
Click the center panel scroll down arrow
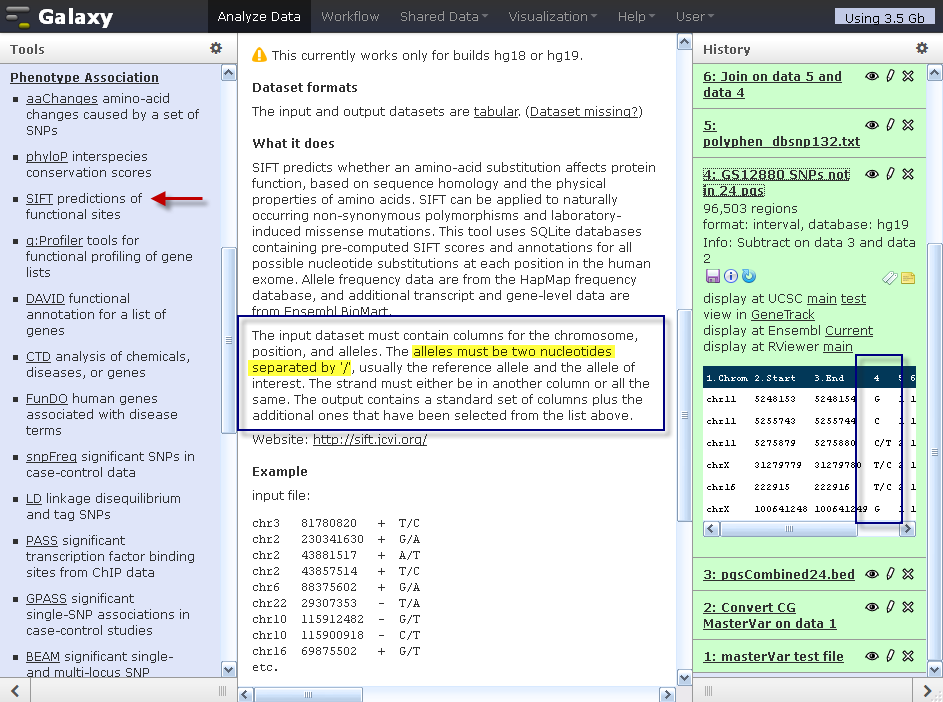[x=684, y=678]
